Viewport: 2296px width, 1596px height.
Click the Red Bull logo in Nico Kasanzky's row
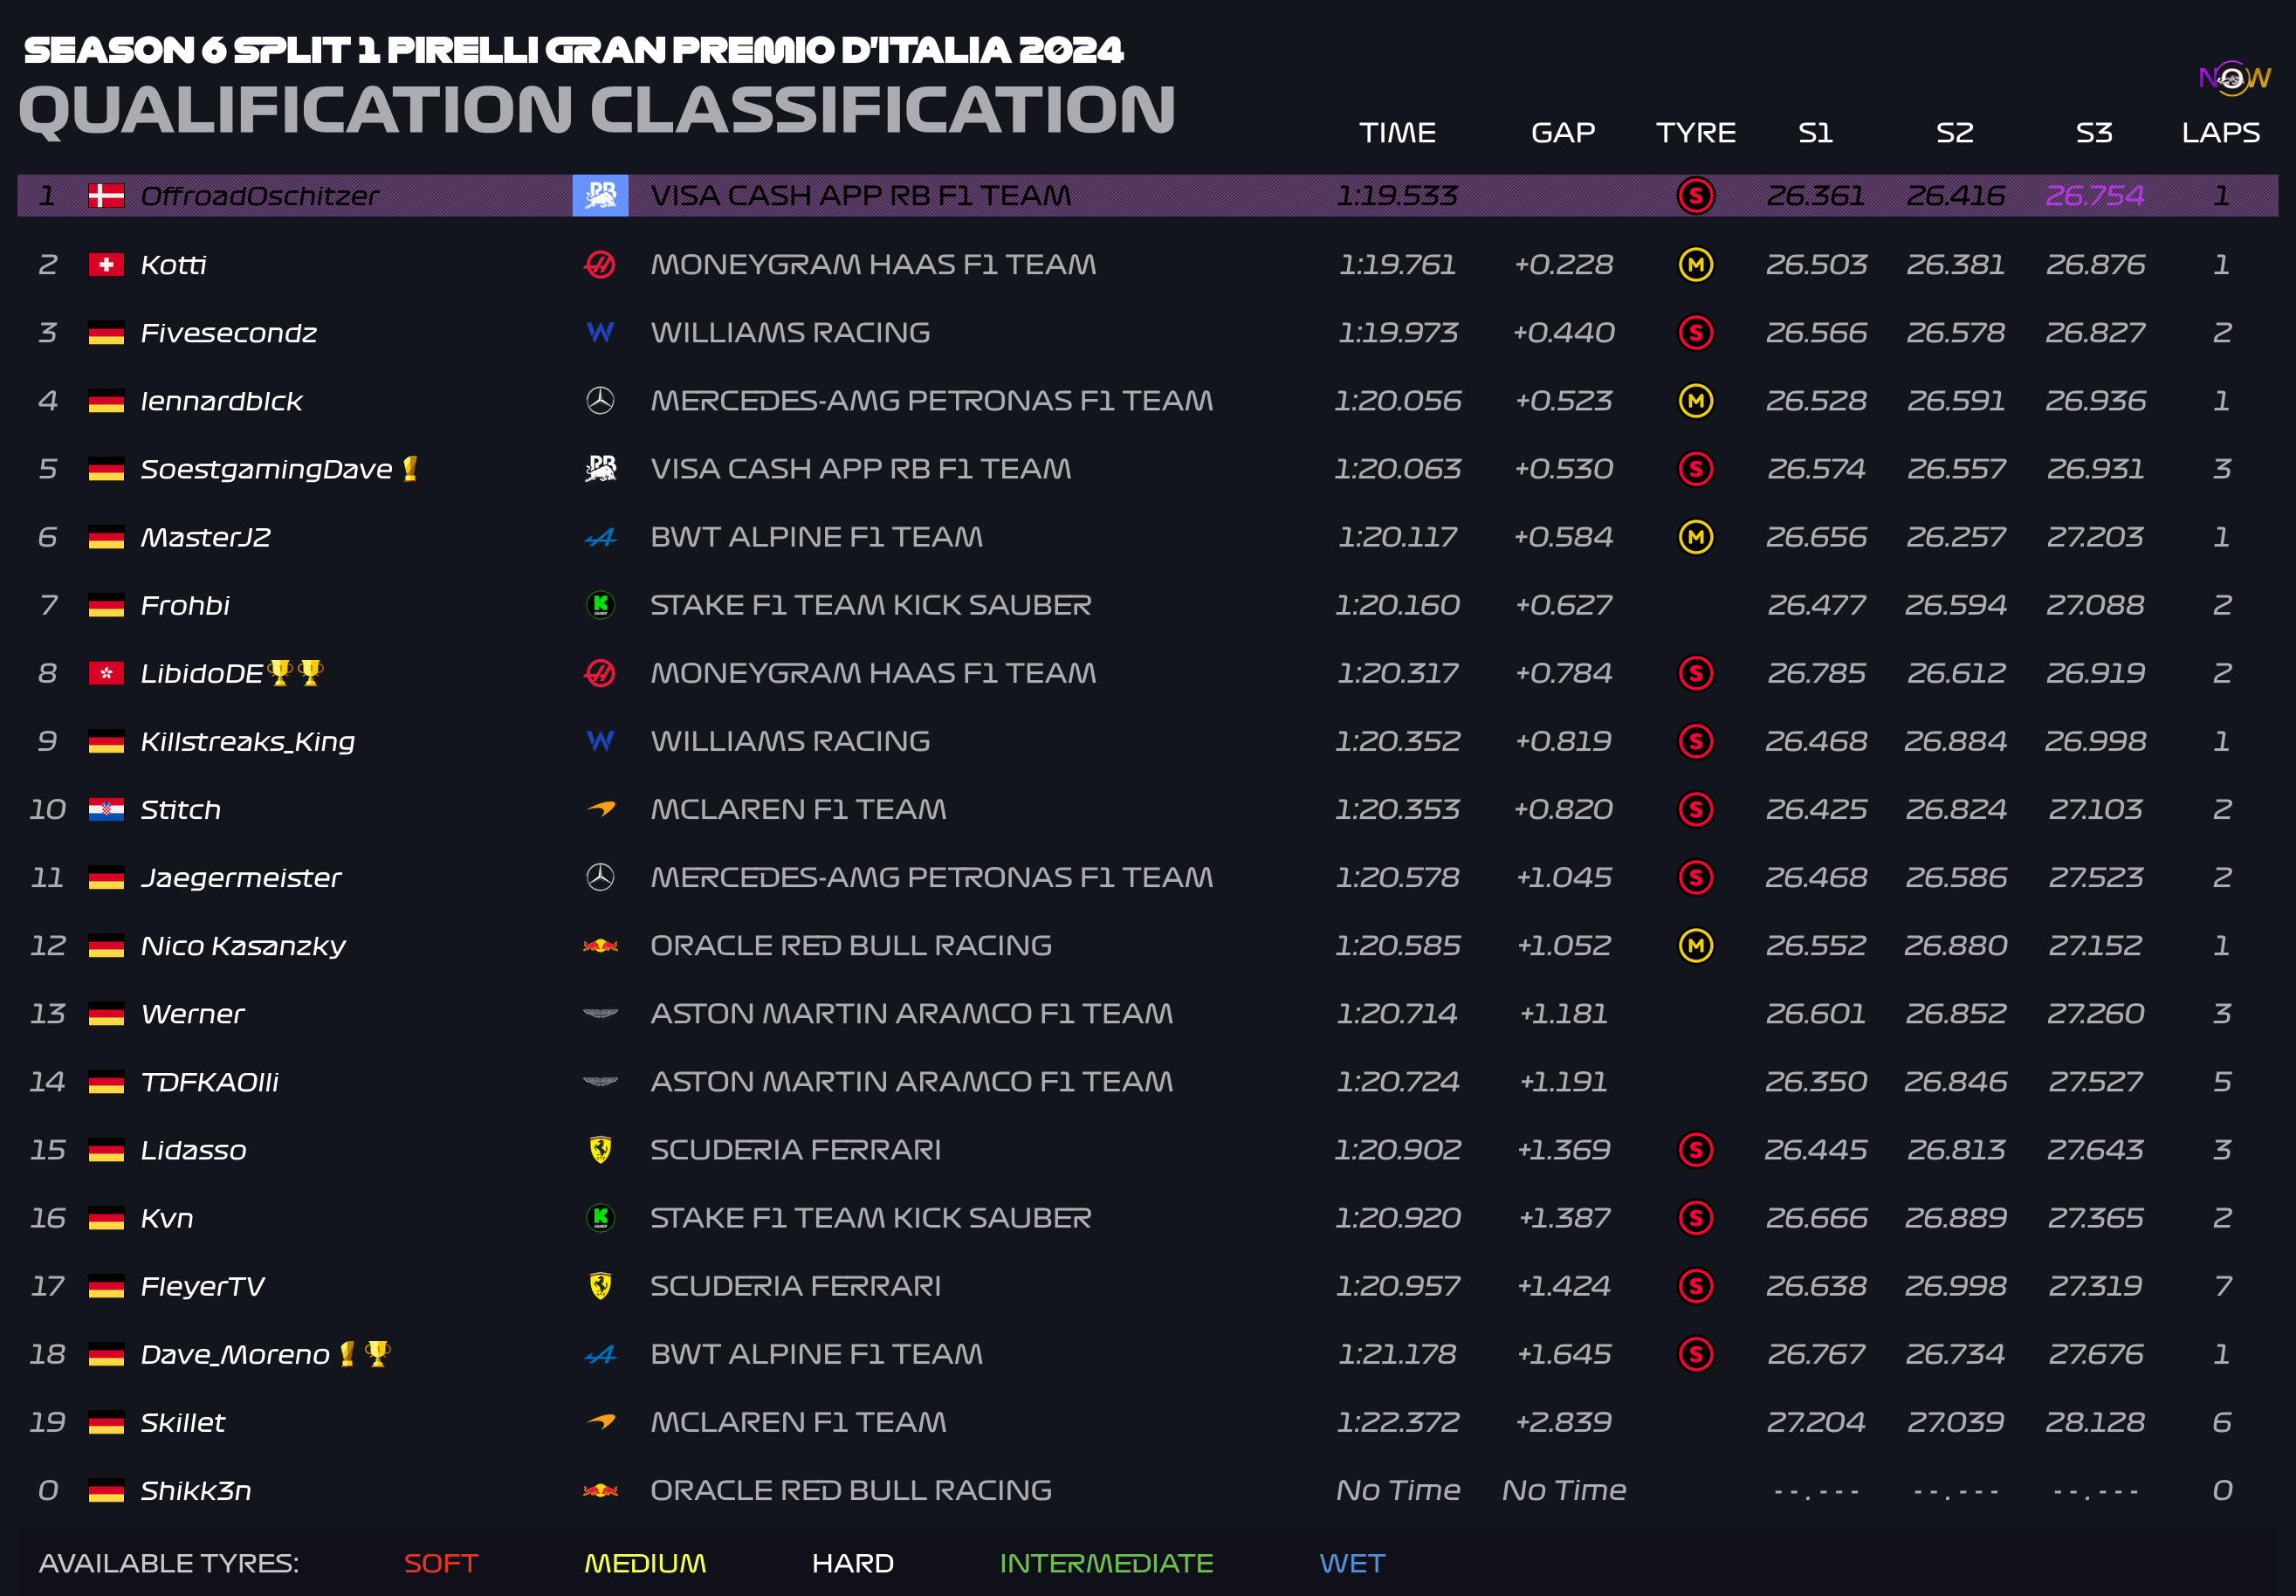(x=600, y=946)
